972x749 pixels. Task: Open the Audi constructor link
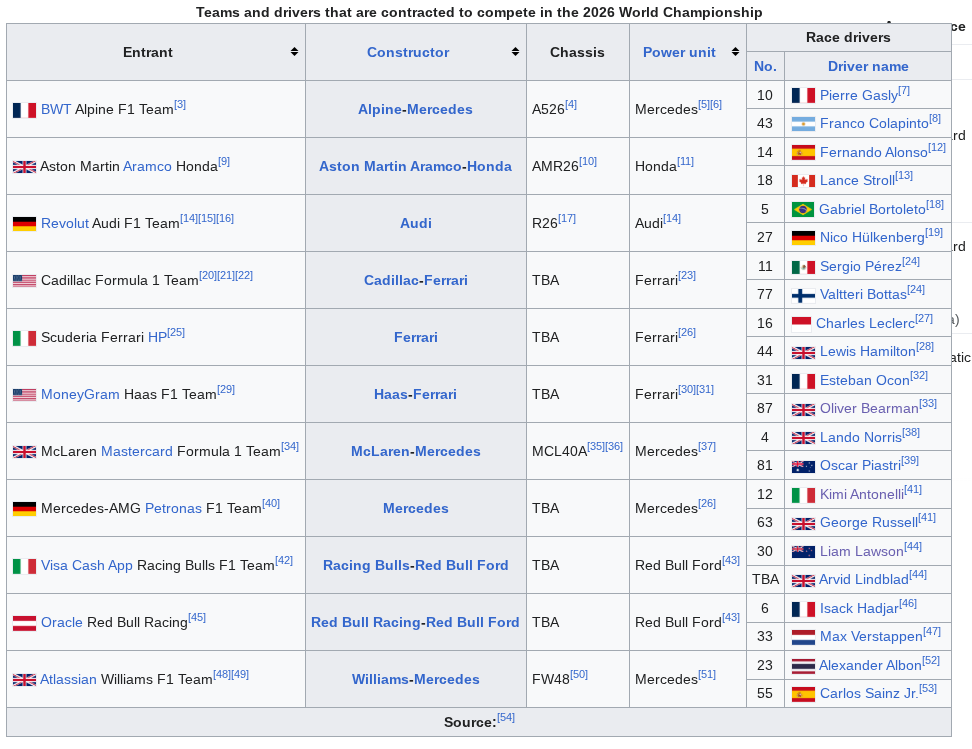point(416,224)
